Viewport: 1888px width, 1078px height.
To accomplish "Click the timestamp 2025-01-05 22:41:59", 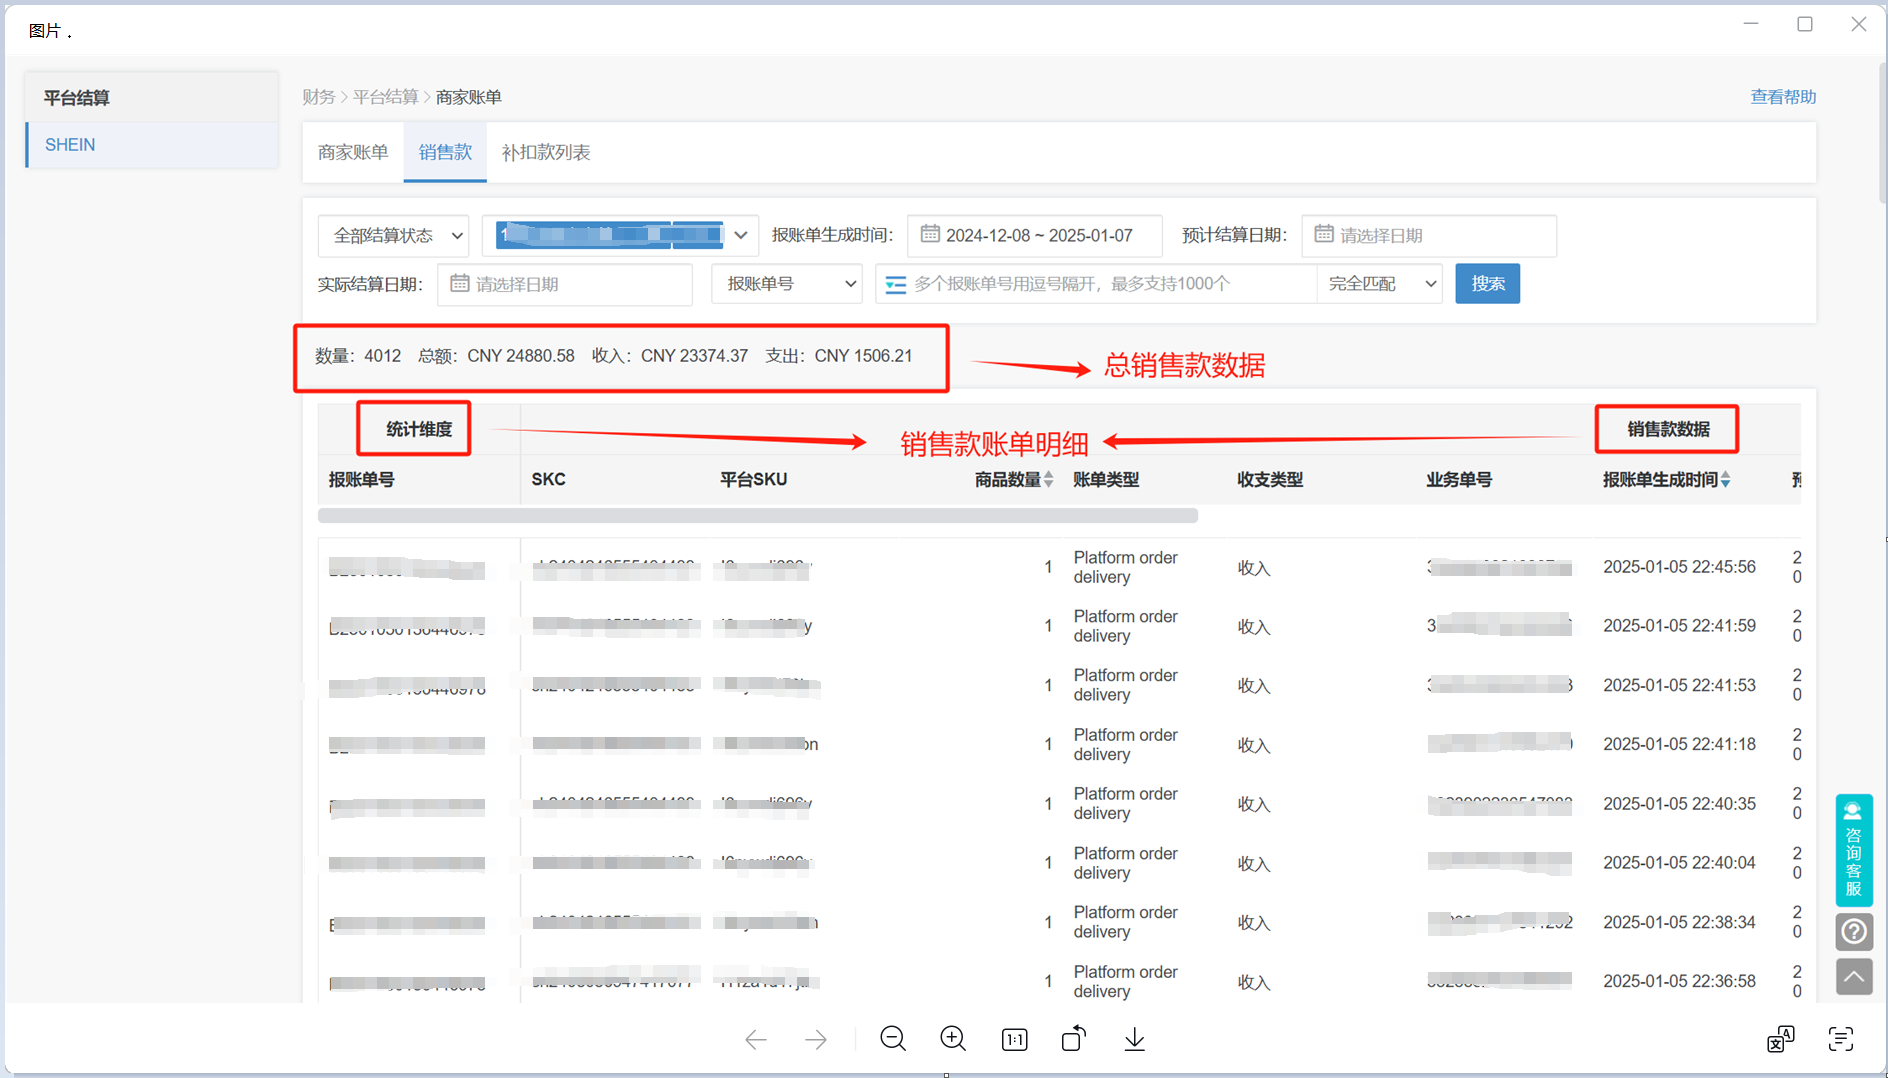I will pos(1679,626).
